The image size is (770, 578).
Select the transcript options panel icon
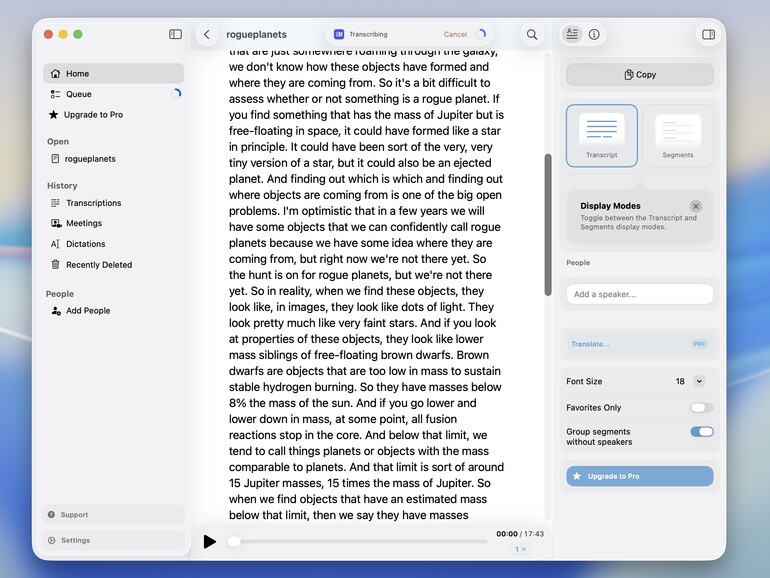tap(572, 34)
